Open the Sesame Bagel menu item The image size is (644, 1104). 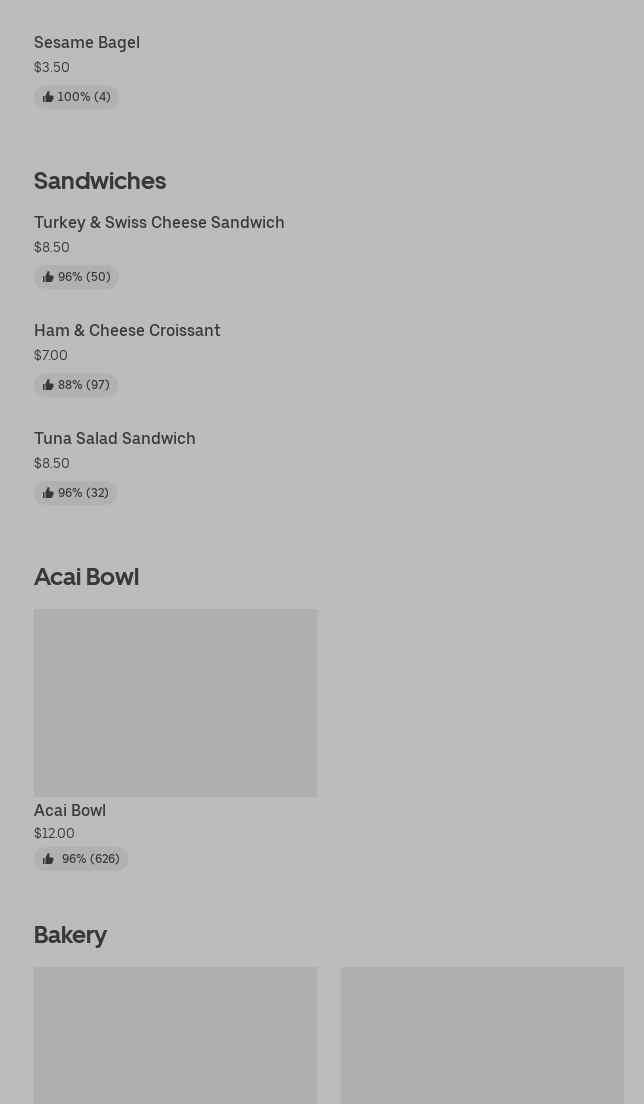tap(87, 43)
